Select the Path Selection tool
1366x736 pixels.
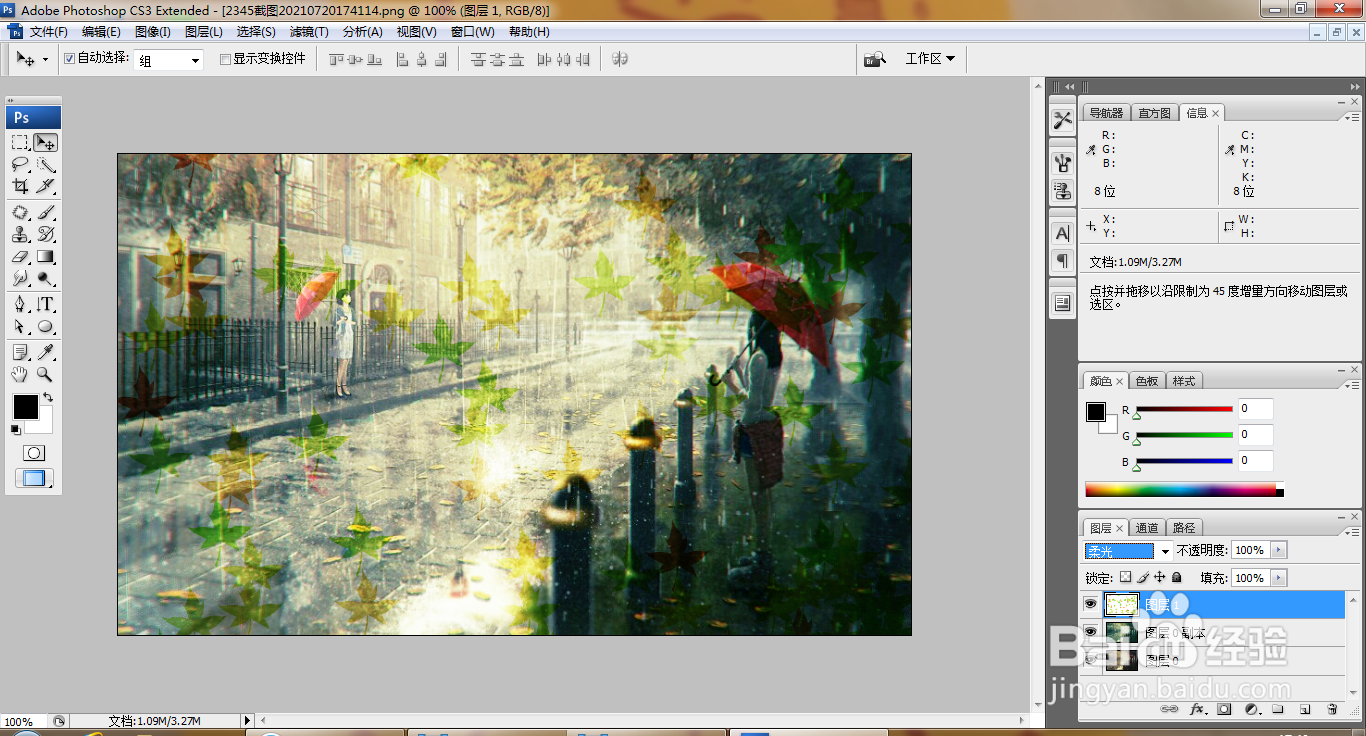pos(20,326)
